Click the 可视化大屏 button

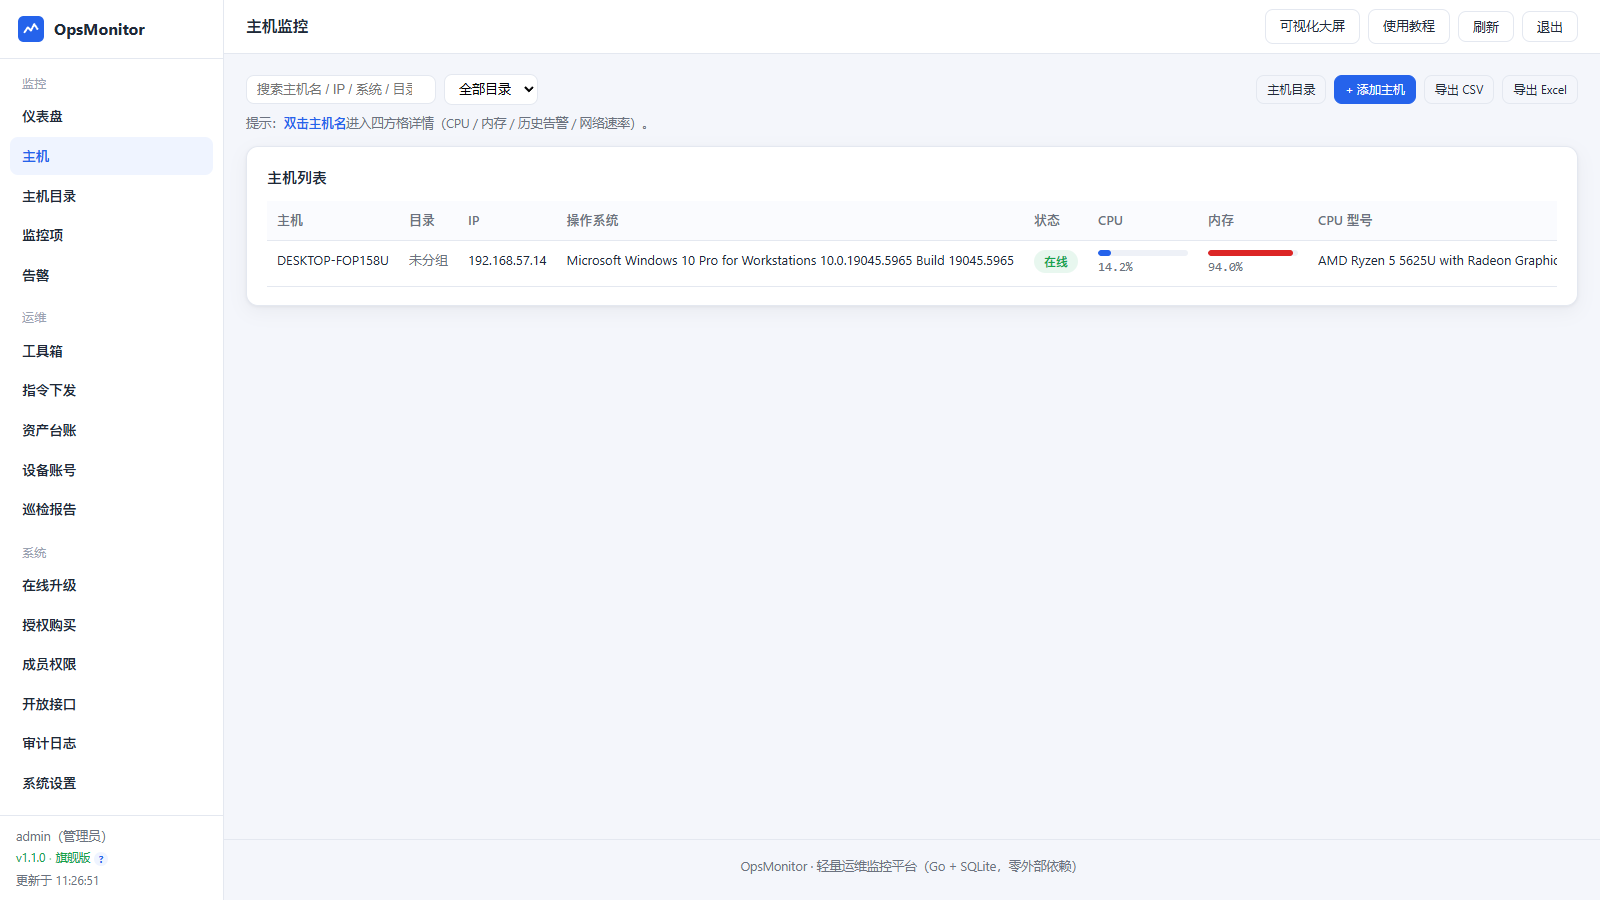pos(1312,26)
